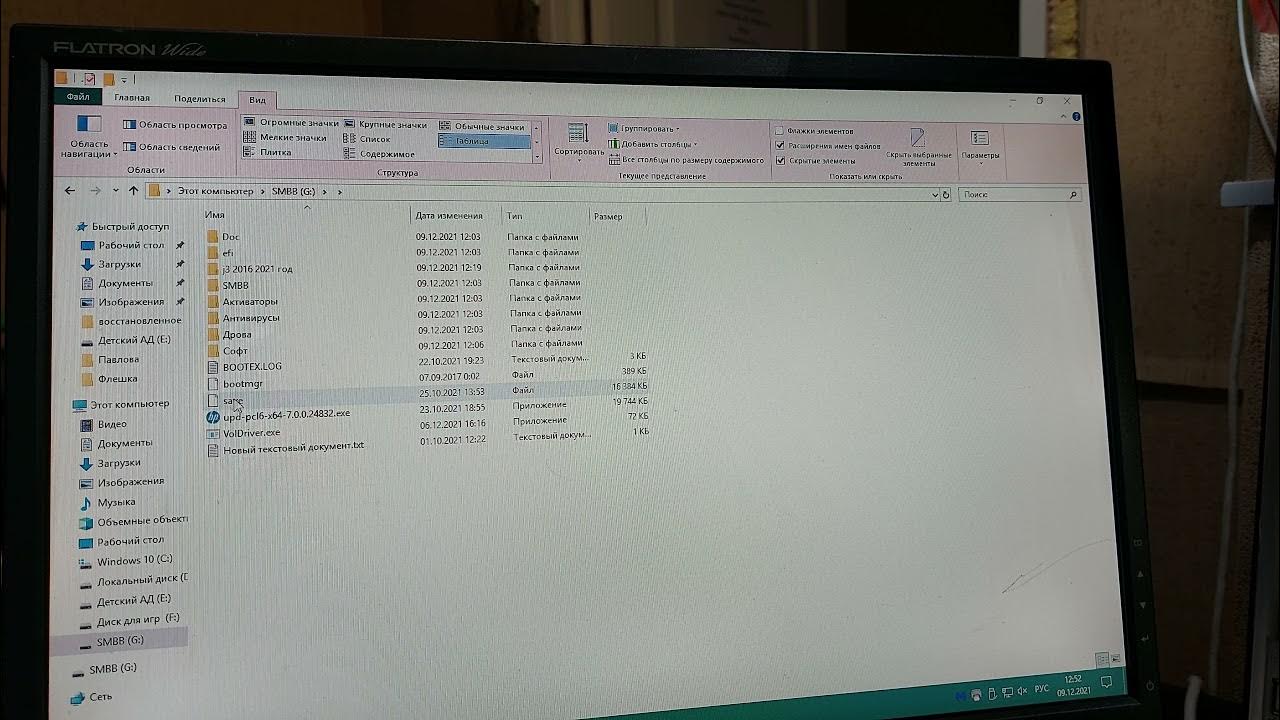This screenshot has height=720, width=1280.
Task: Click the muted volume tray icon
Action: point(1021,692)
